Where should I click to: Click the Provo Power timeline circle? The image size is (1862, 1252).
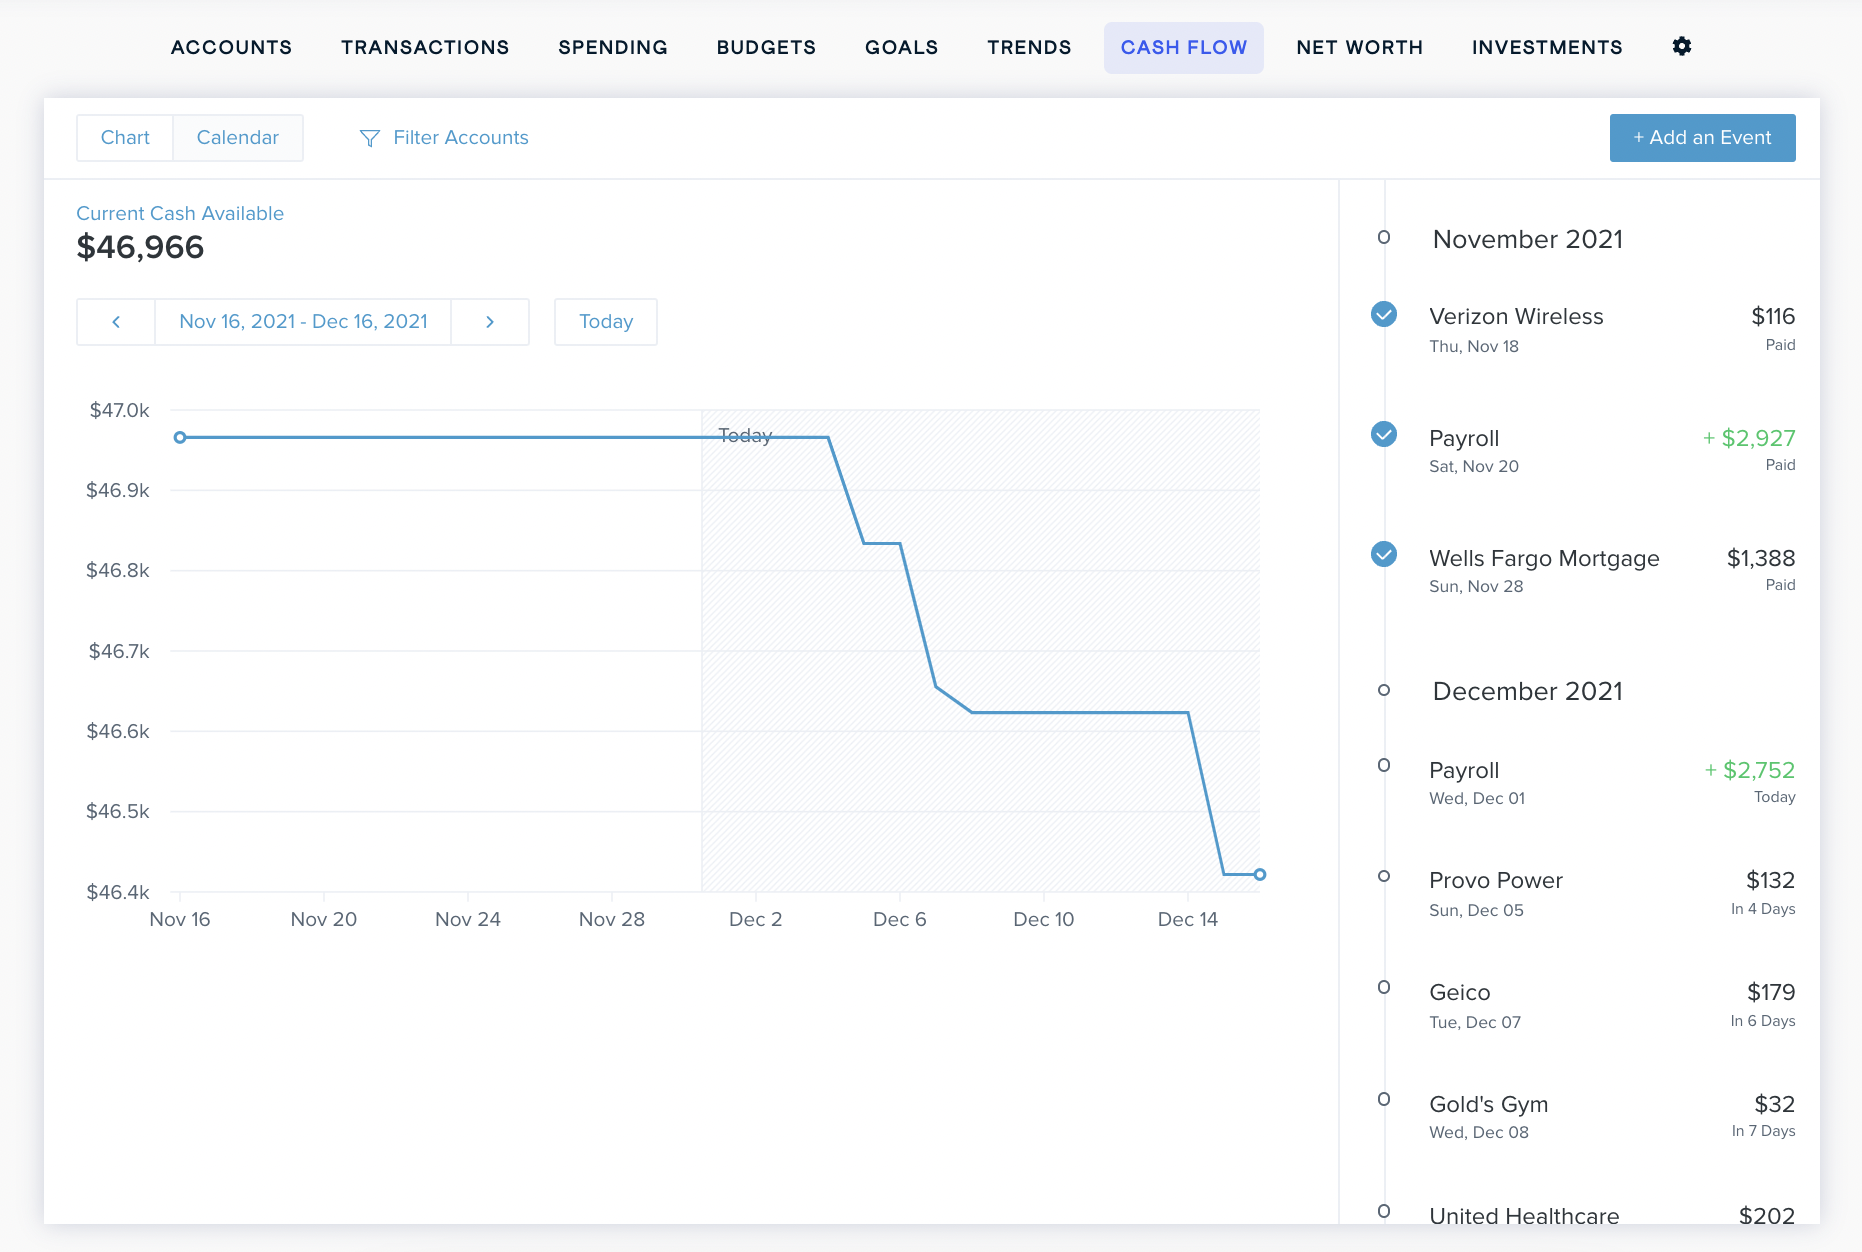(x=1384, y=876)
